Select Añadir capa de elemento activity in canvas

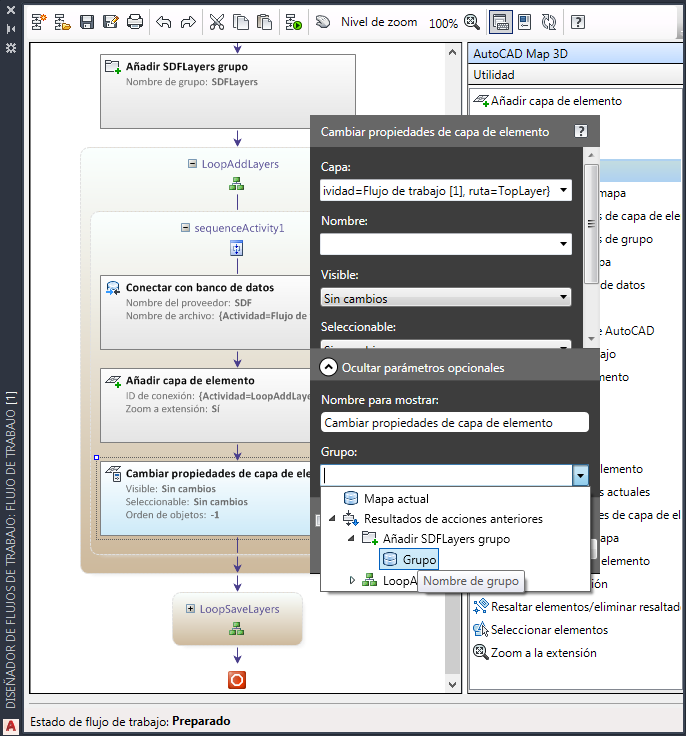point(206,405)
